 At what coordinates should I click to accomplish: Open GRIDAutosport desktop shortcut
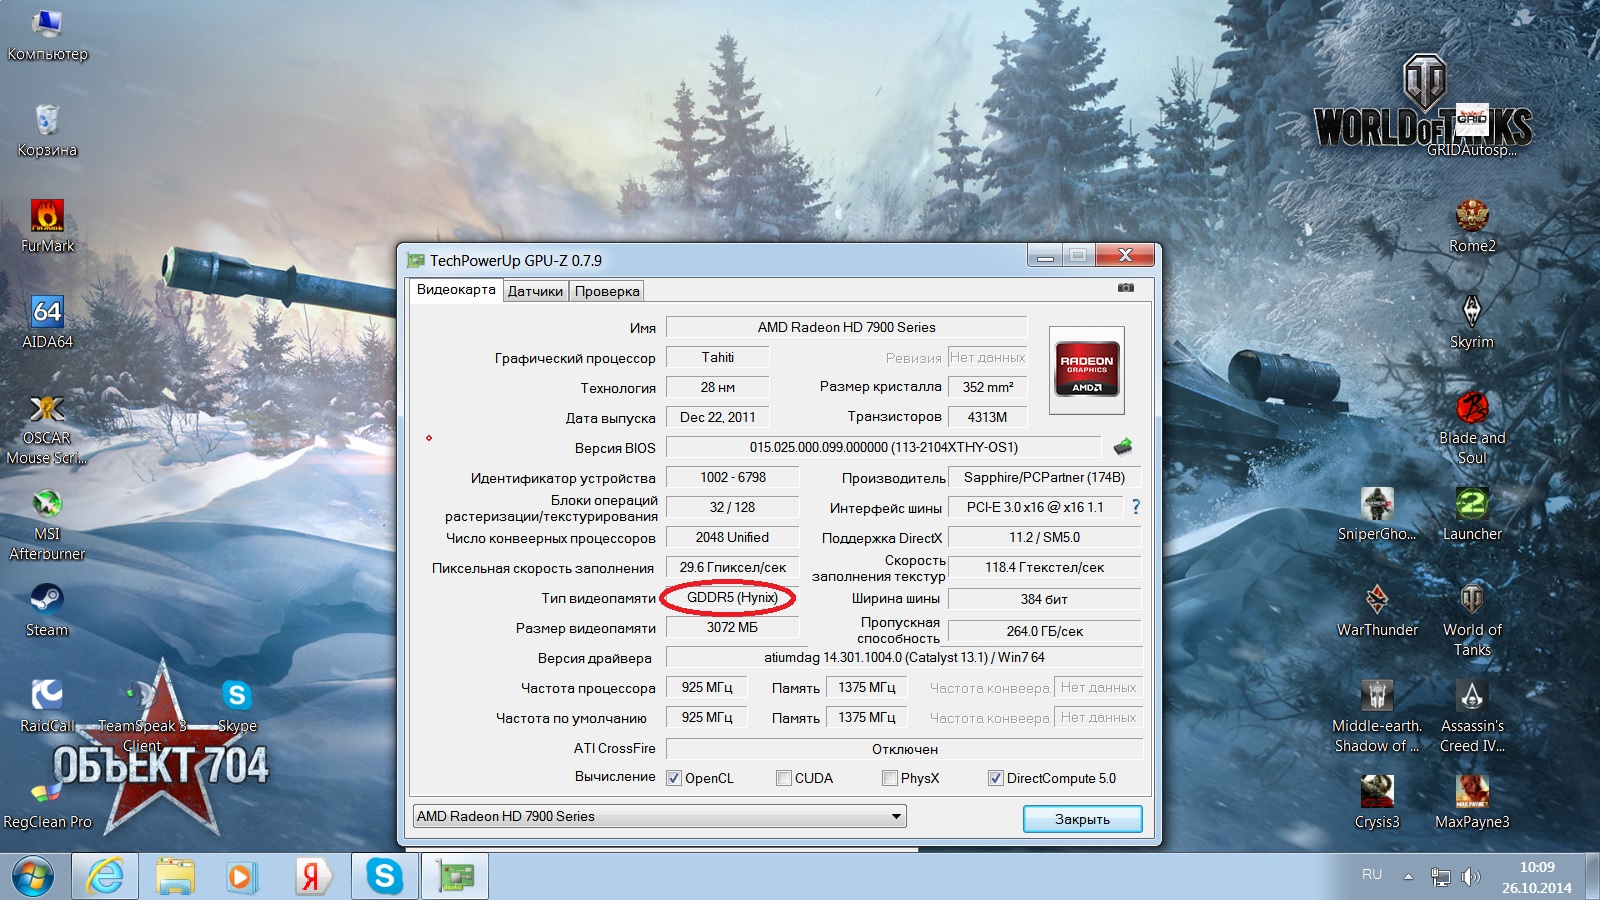pos(1472,130)
